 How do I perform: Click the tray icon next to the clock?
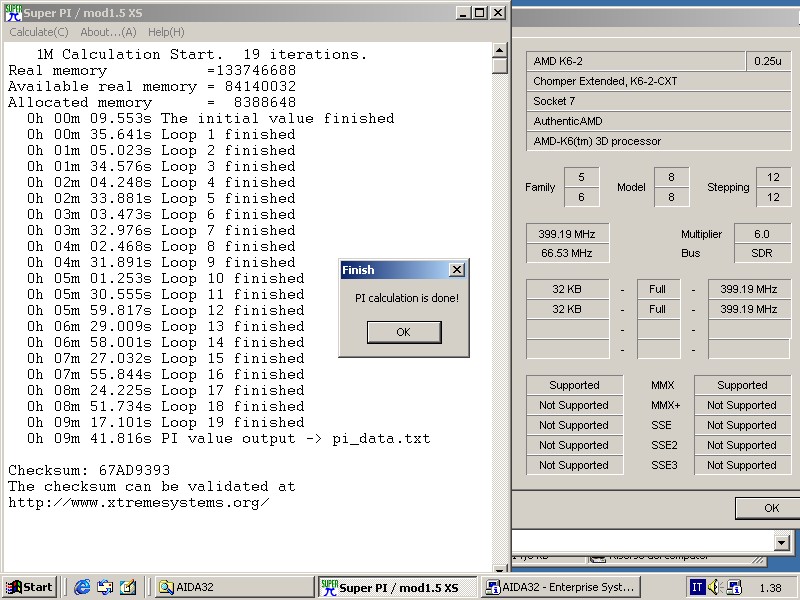click(733, 587)
